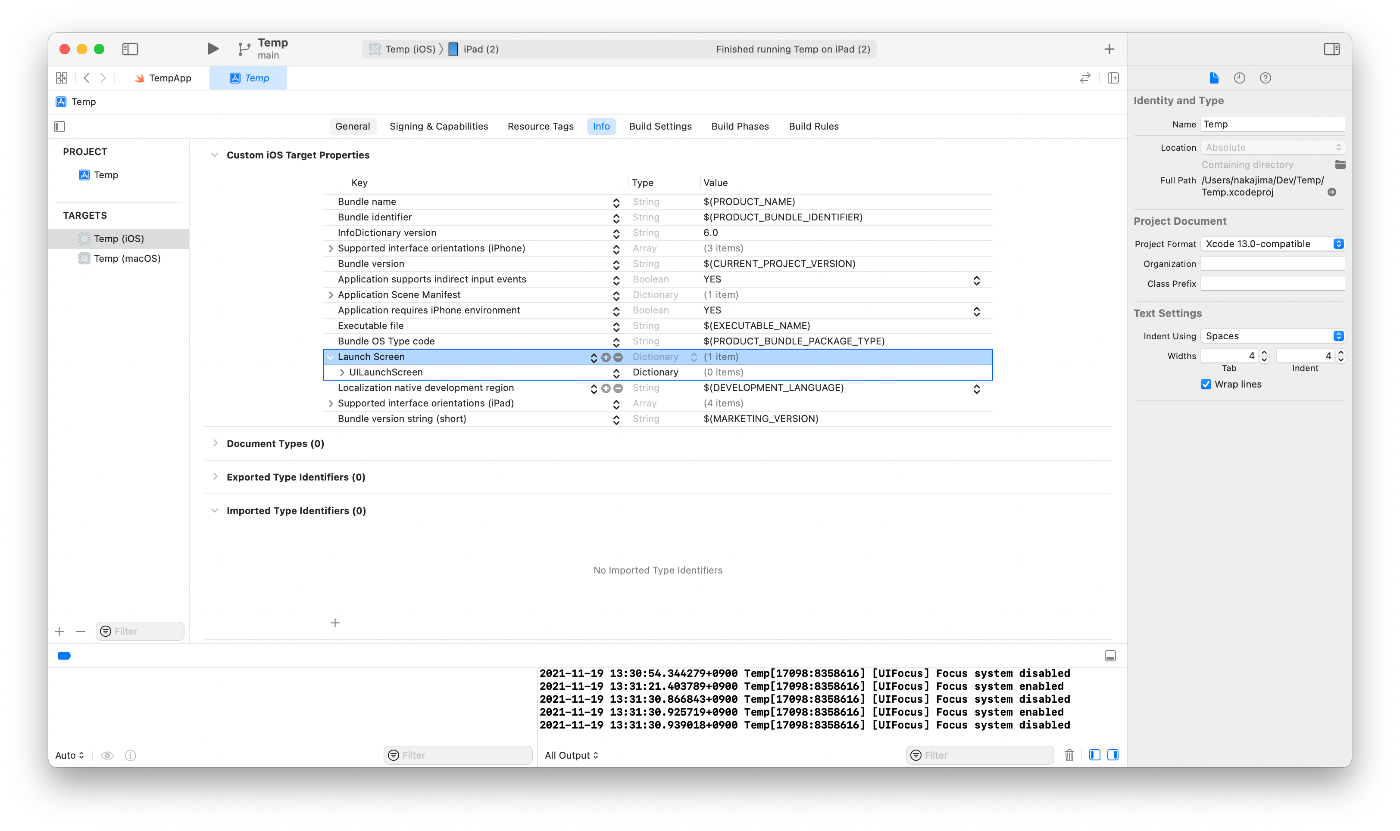Expand Document Types section
The width and height of the screenshot is (1400, 831).
pos(214,443)
